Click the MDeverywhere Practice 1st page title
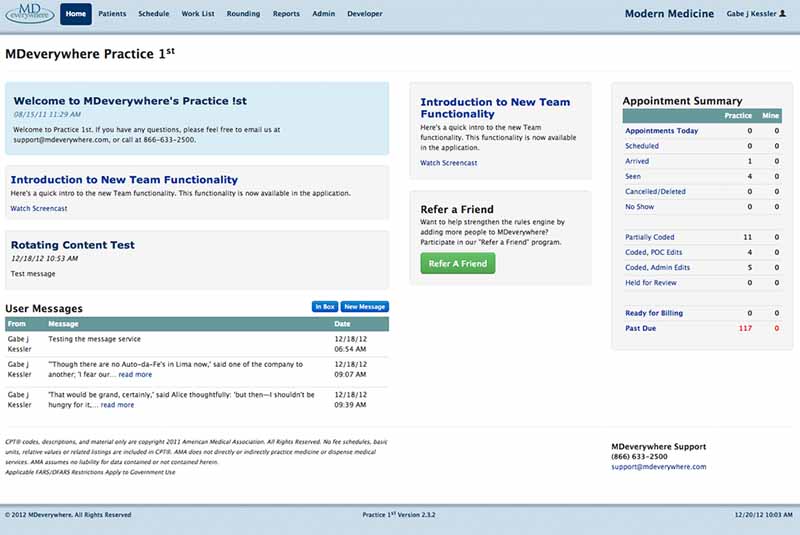 click(90, 53)
